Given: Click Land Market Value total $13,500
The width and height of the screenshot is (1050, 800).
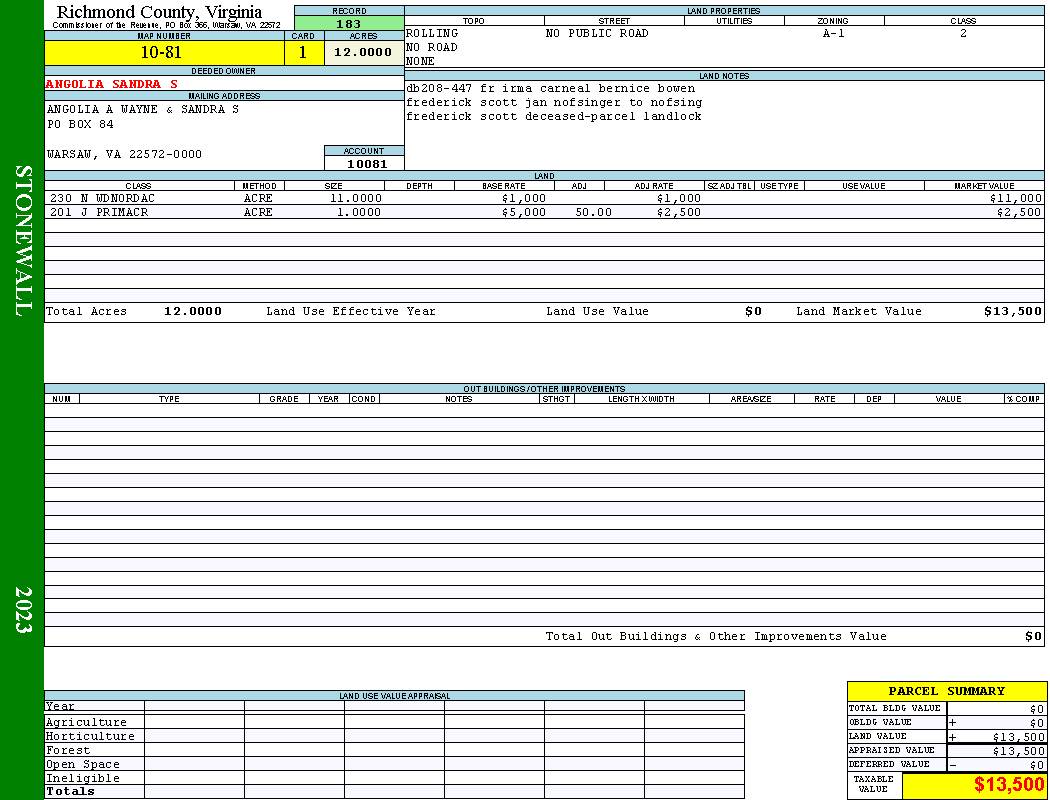Looking at the screenshot, I should coord(1013,311).
